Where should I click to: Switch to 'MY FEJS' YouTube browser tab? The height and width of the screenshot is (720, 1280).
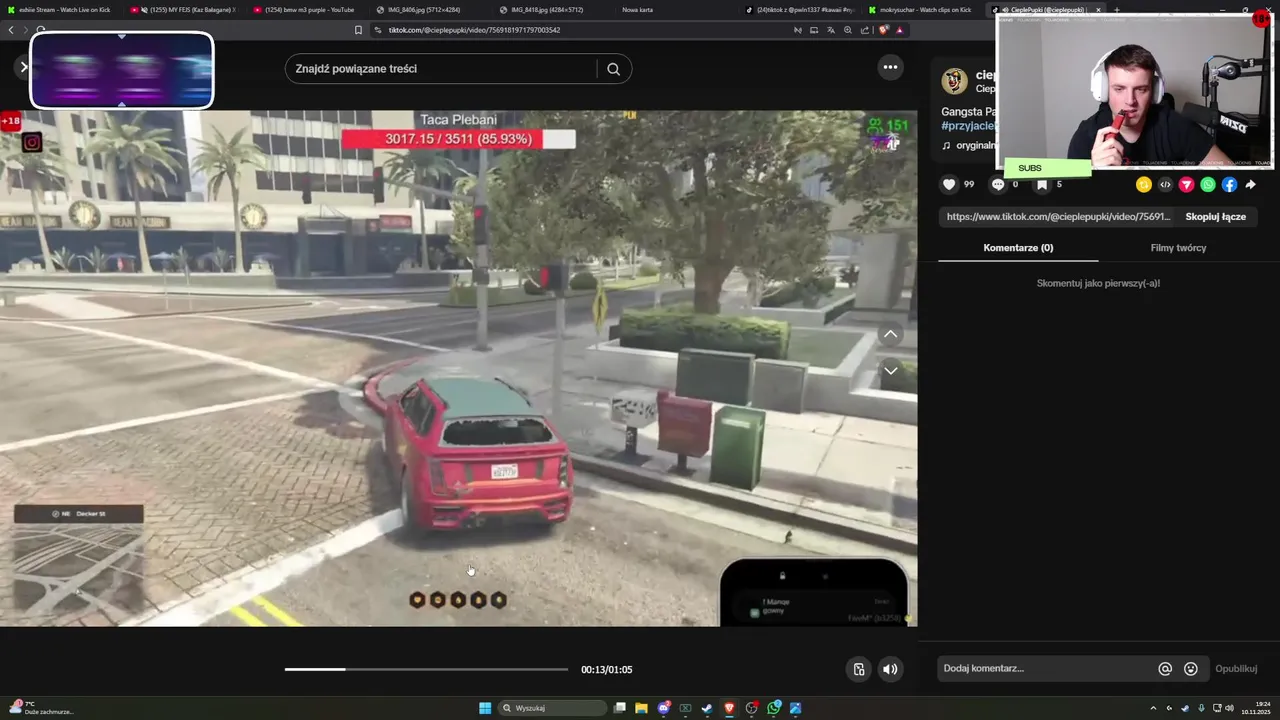[x=185, y=9]
